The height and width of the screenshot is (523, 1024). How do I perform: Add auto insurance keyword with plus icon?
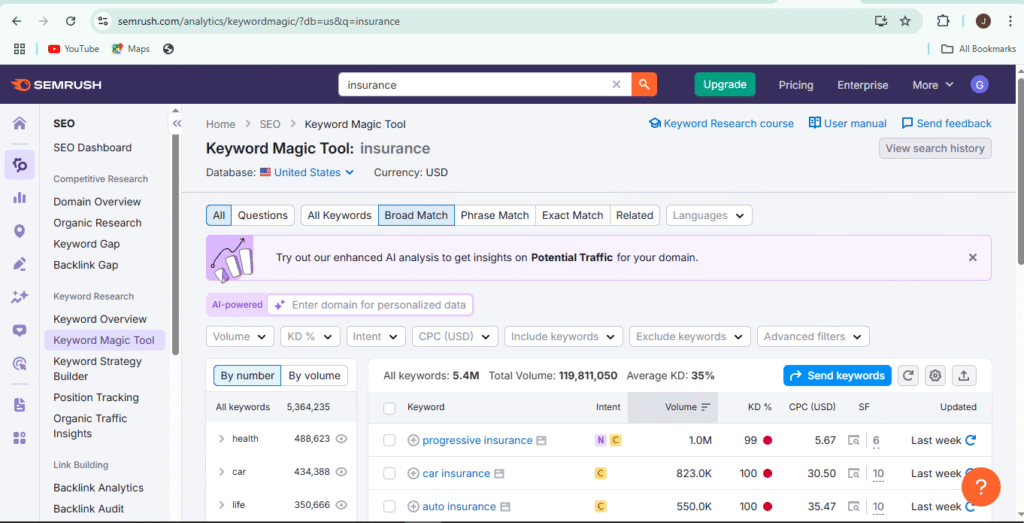[413, 507]
